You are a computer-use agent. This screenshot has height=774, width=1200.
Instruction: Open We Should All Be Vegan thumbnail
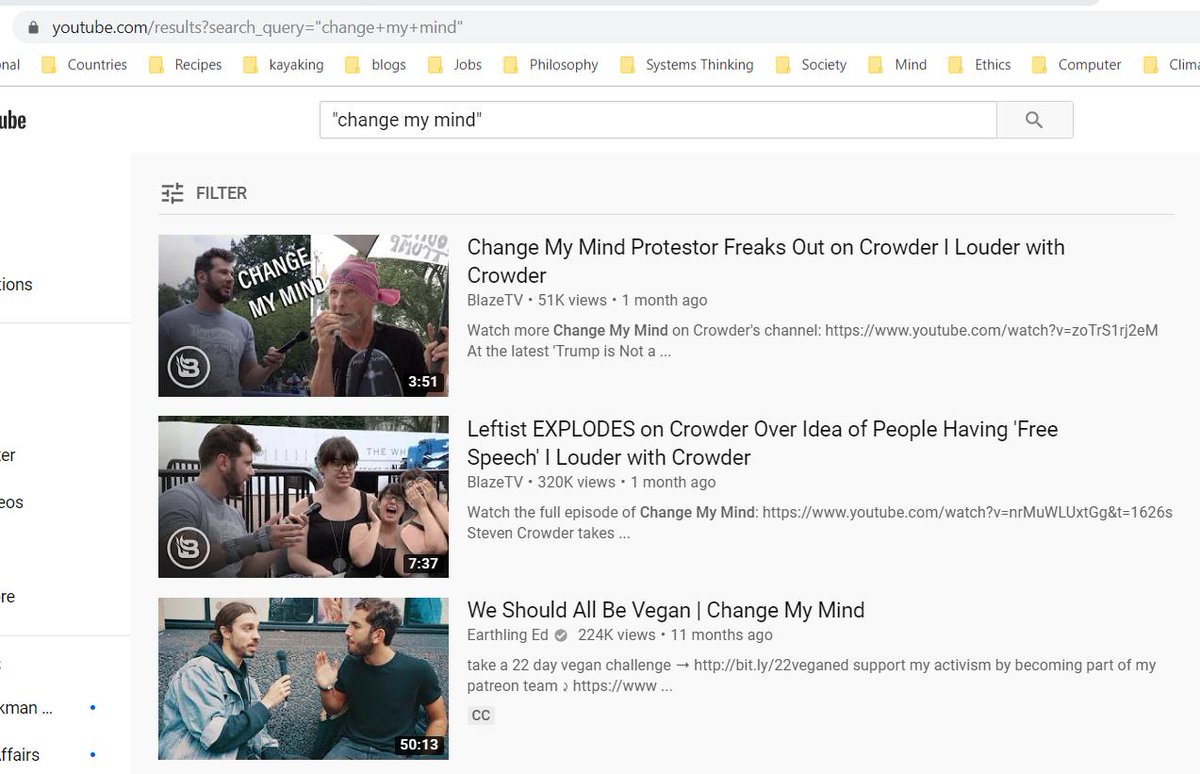coord(303,679)
